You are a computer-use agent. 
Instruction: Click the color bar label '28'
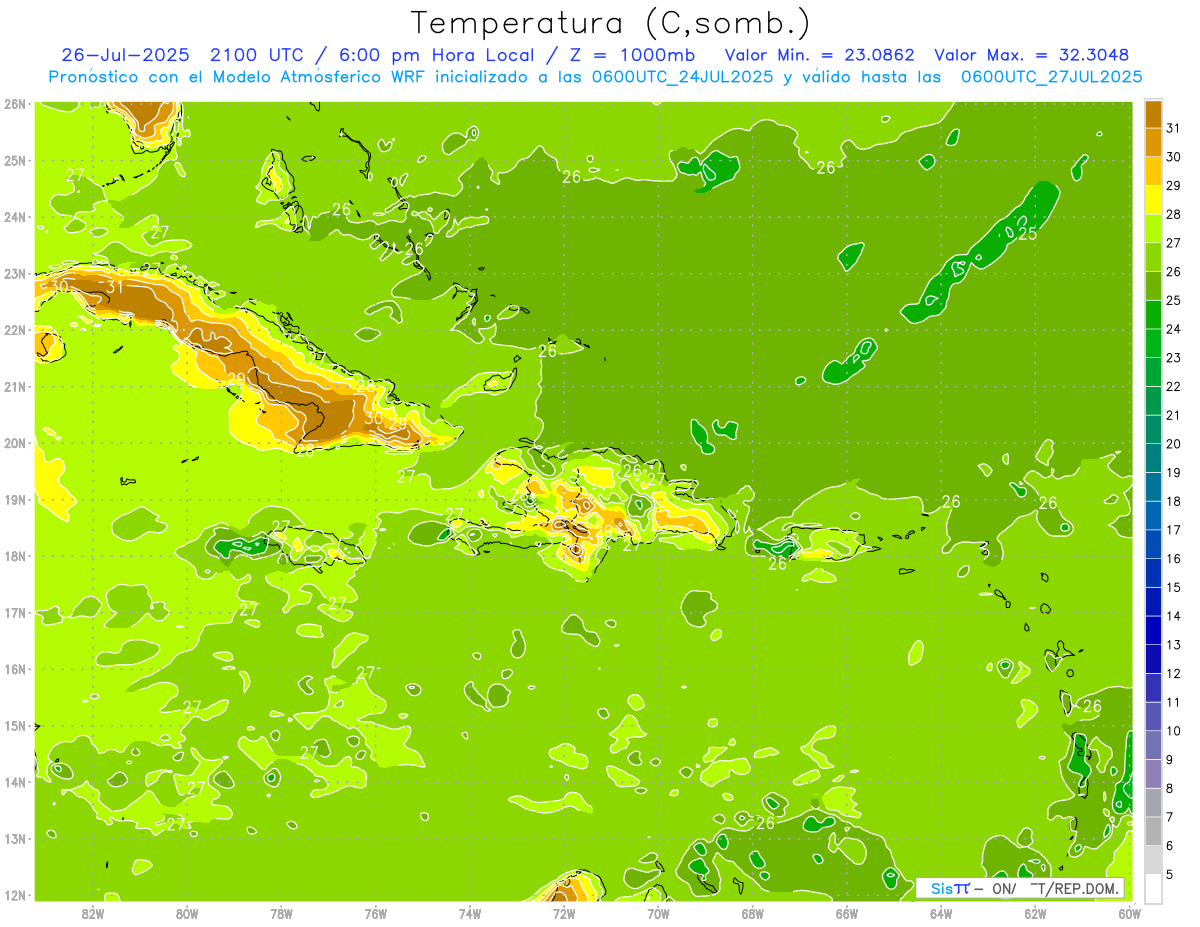tap(1174, 214)
